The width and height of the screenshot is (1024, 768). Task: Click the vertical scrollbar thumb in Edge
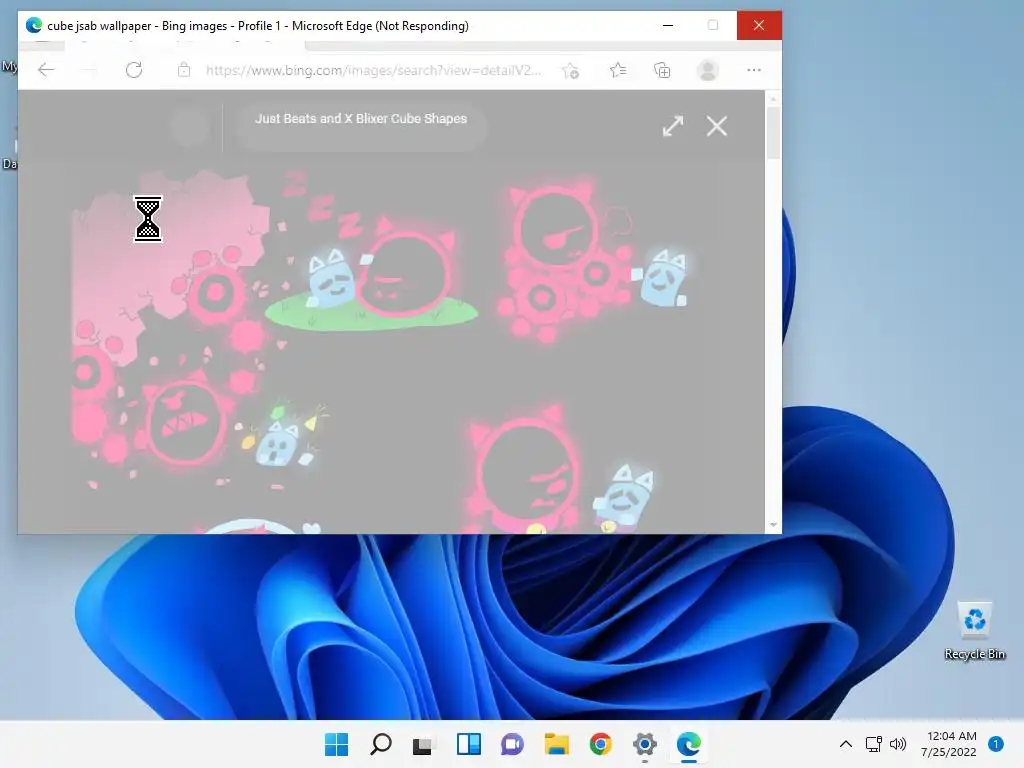[773, 132]
